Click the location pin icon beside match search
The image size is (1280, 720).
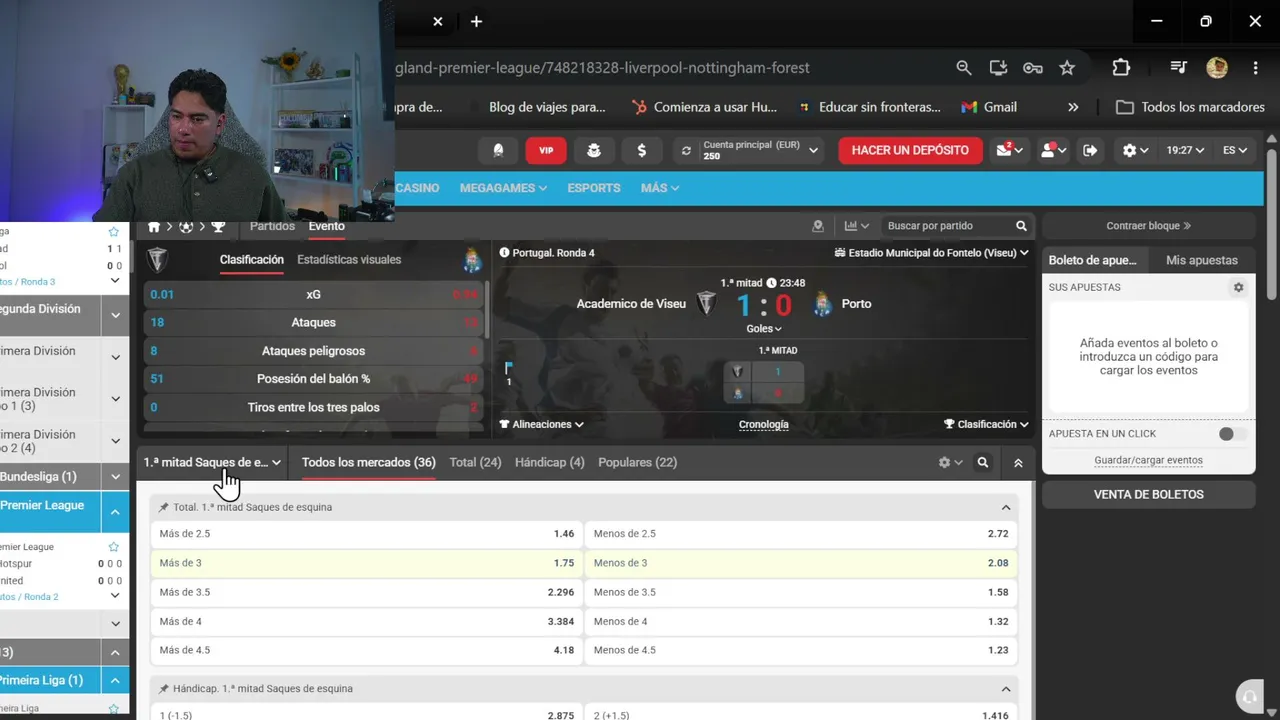point(818,226)
